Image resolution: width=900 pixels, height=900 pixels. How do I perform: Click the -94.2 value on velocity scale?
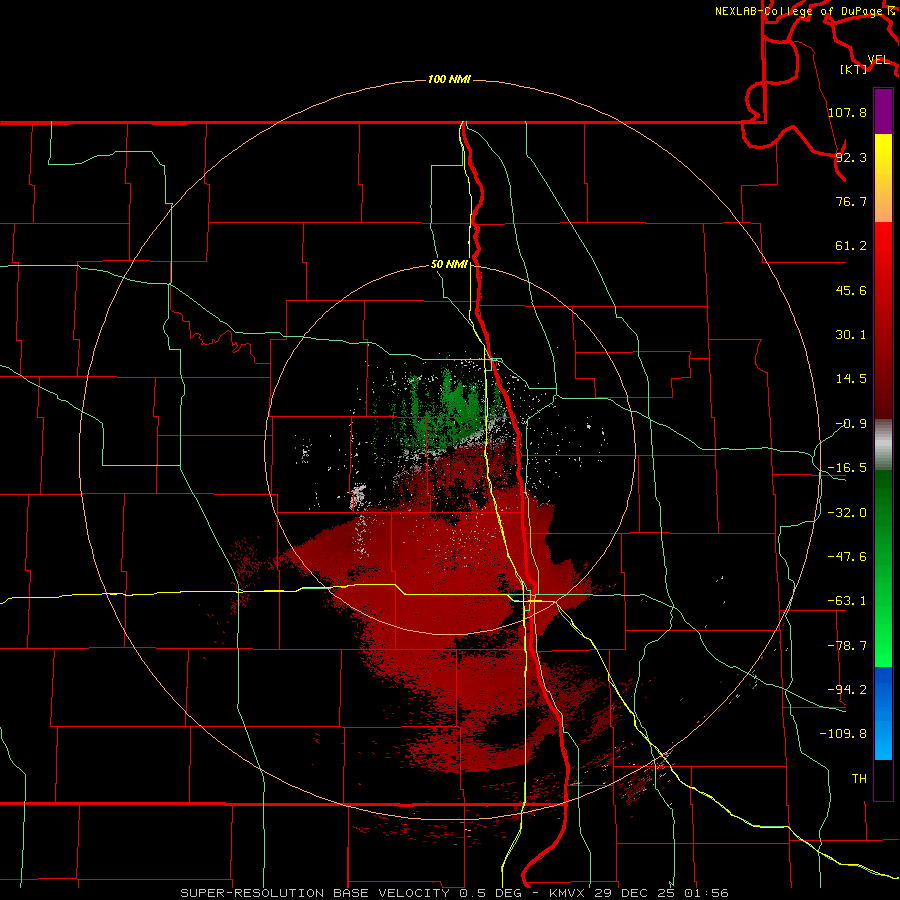pyautogui.click(x=847, y=690)
